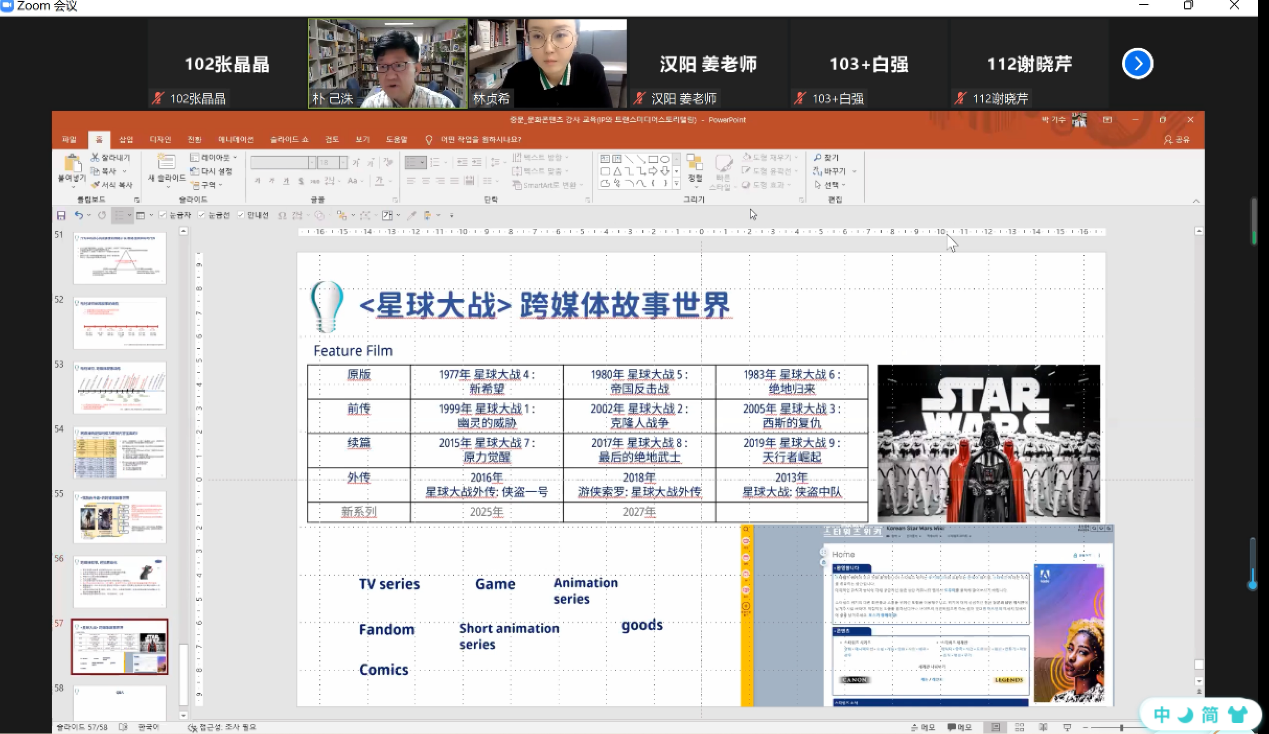Click the Star Wars image on slide
Viewport: 1269px width, 734px height.
[x=988, y=442]
